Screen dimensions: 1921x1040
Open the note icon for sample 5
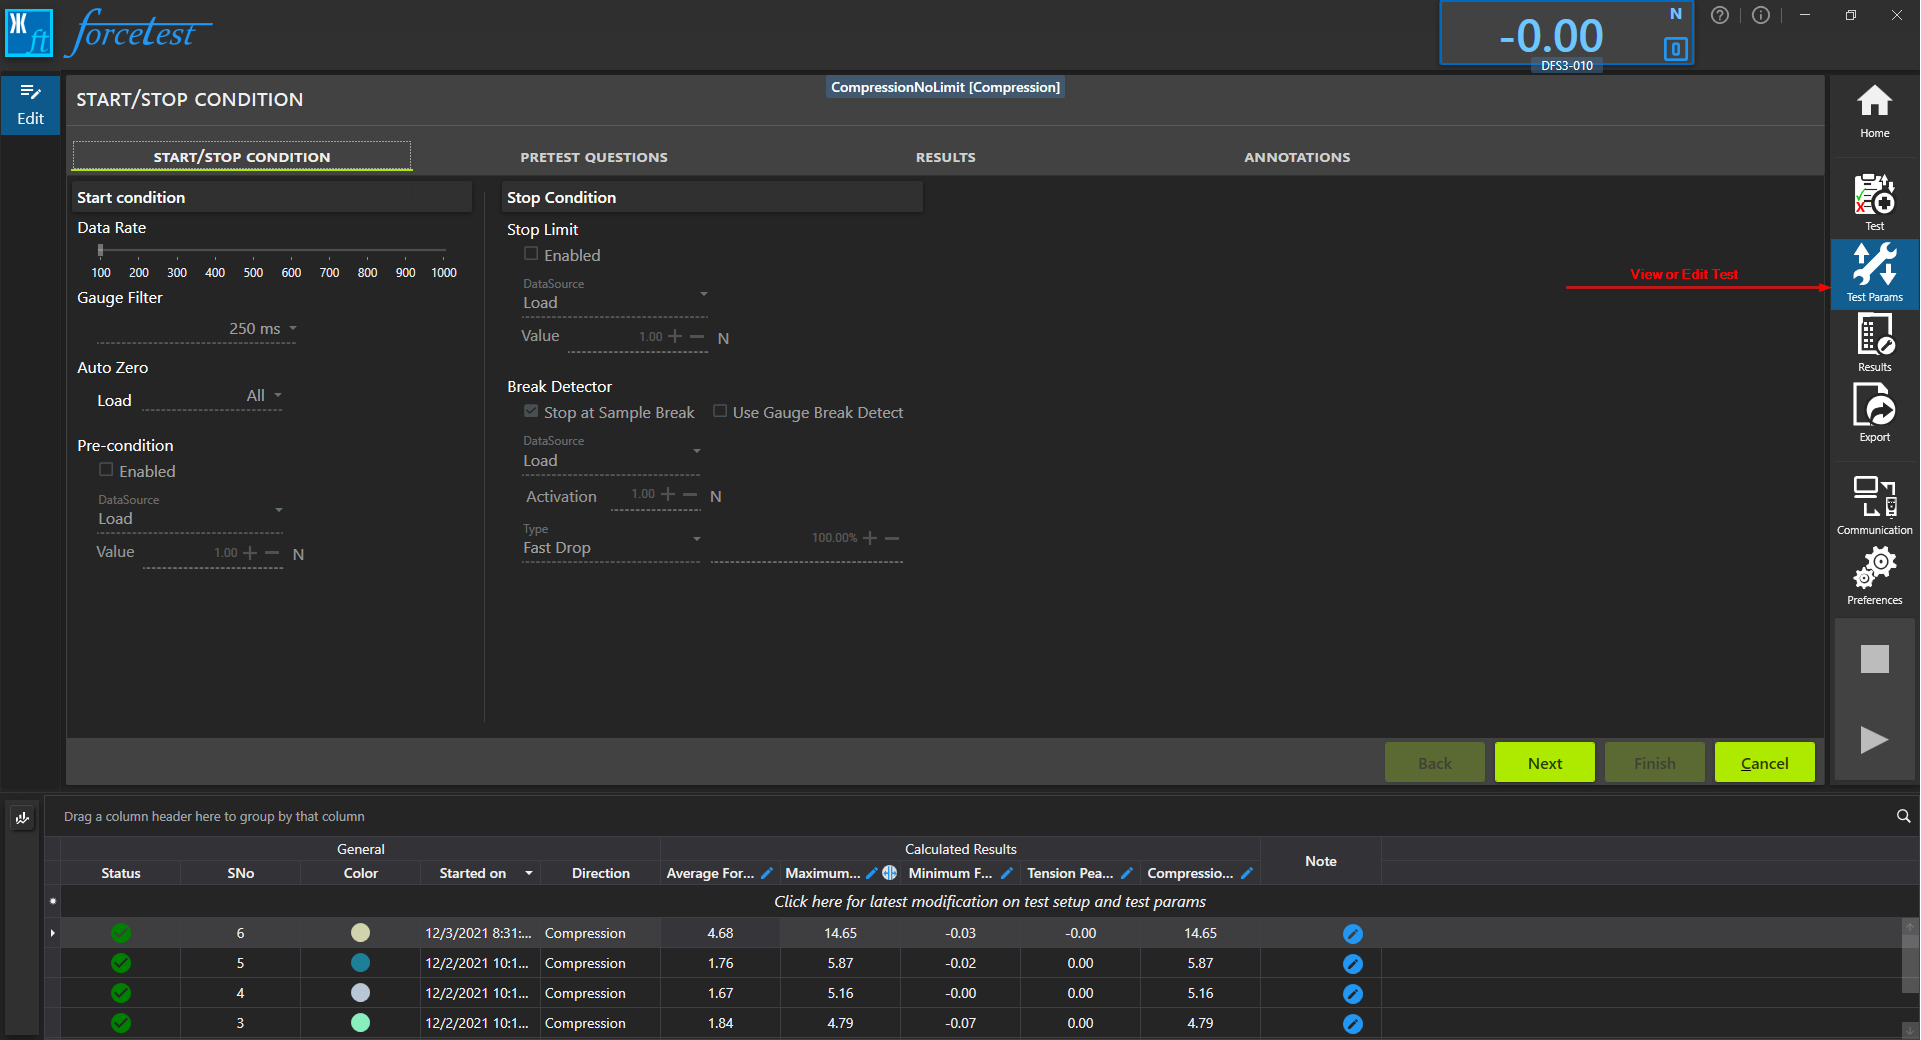(x=1352, y=964)
